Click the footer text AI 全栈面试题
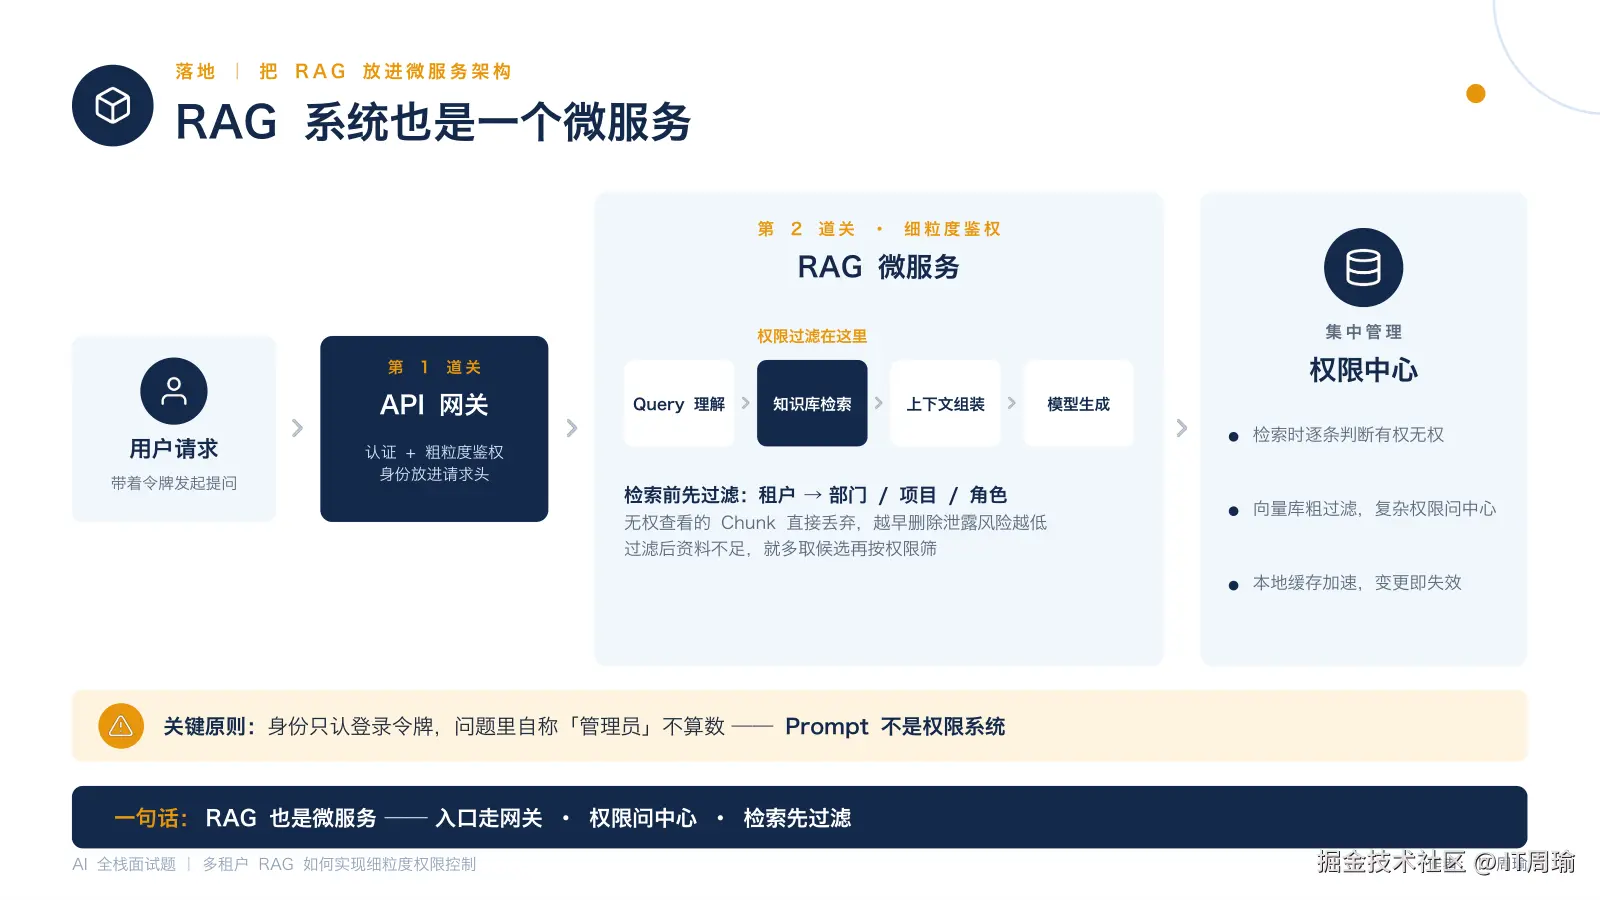The width and height of the screenshot is (1600, 900). pos(124,864)
